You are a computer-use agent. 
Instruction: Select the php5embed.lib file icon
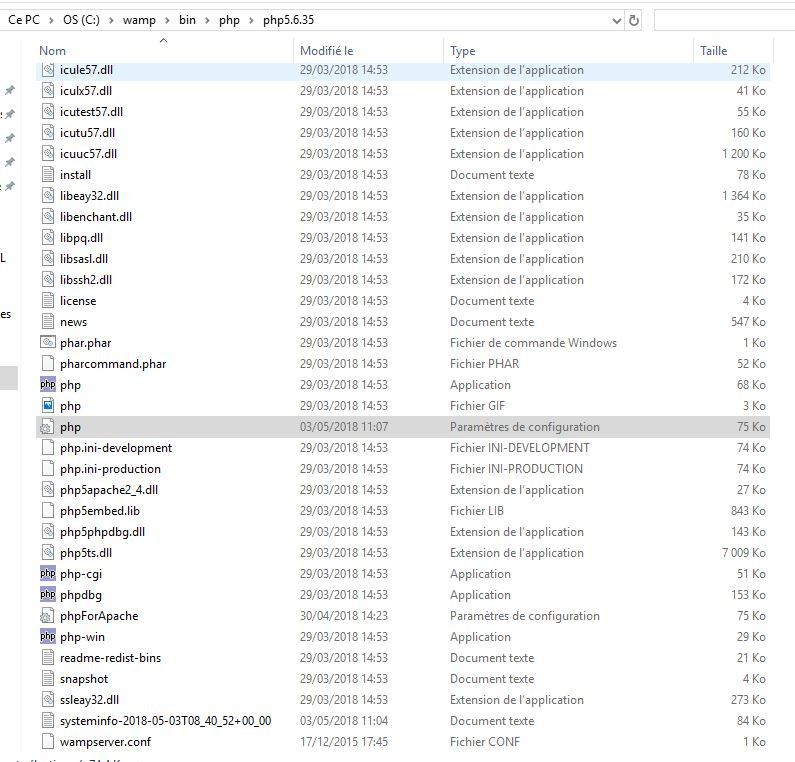point(48,511)
